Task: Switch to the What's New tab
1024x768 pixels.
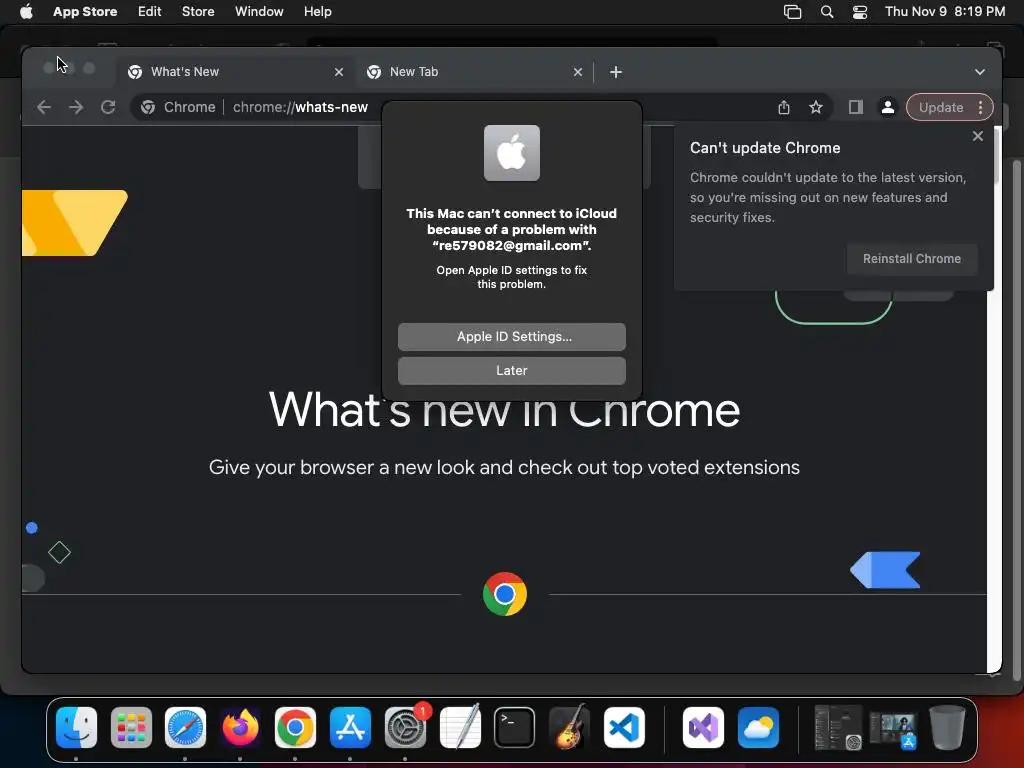Action: point(235,72)
